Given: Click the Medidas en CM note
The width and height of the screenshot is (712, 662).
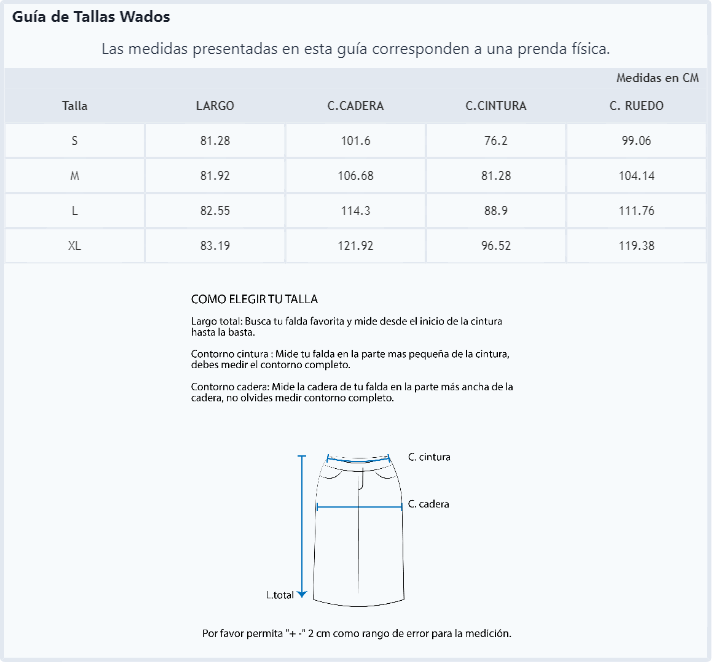Looking at the screenshot, I should click(657, 78).
